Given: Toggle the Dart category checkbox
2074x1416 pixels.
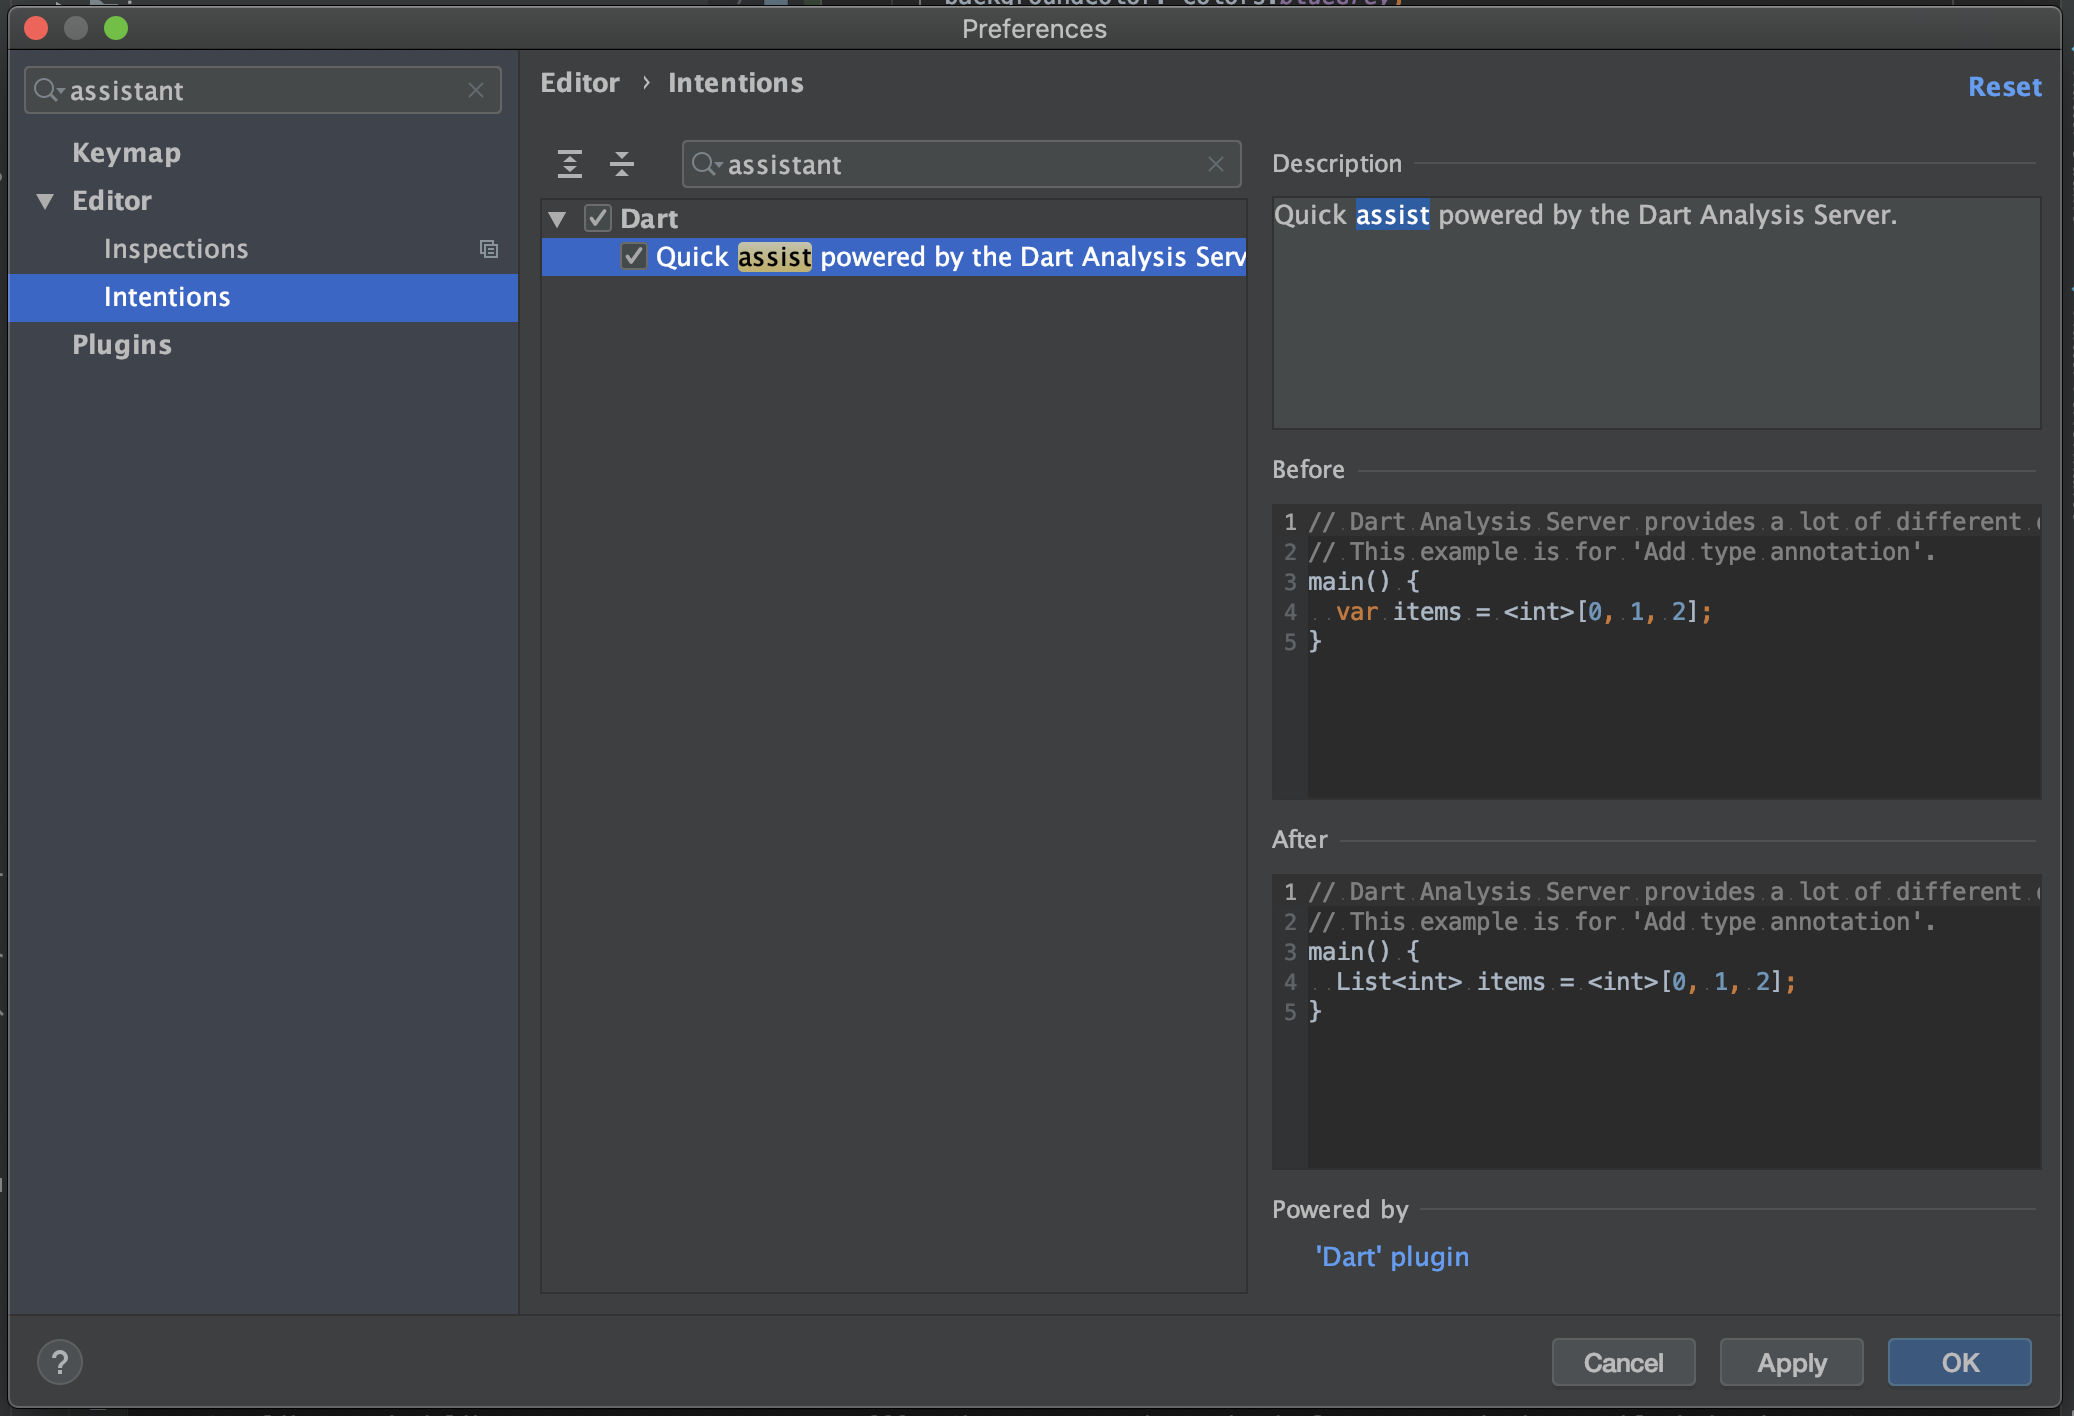Looking at the screenshot, I should tap(598, 218).
